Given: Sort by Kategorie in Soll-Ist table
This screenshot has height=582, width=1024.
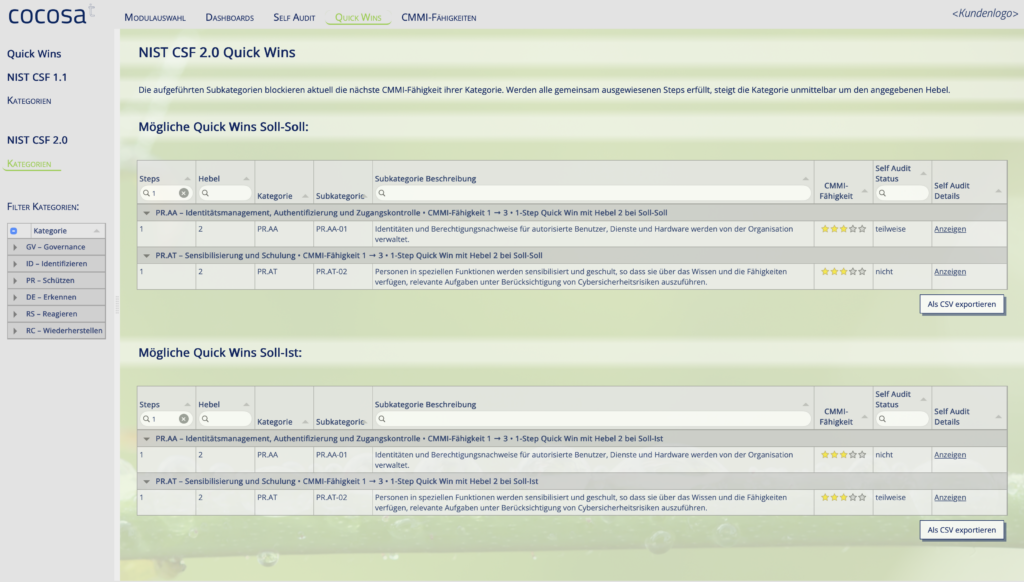Looking at the screenshot, I should tap(305, 422).
